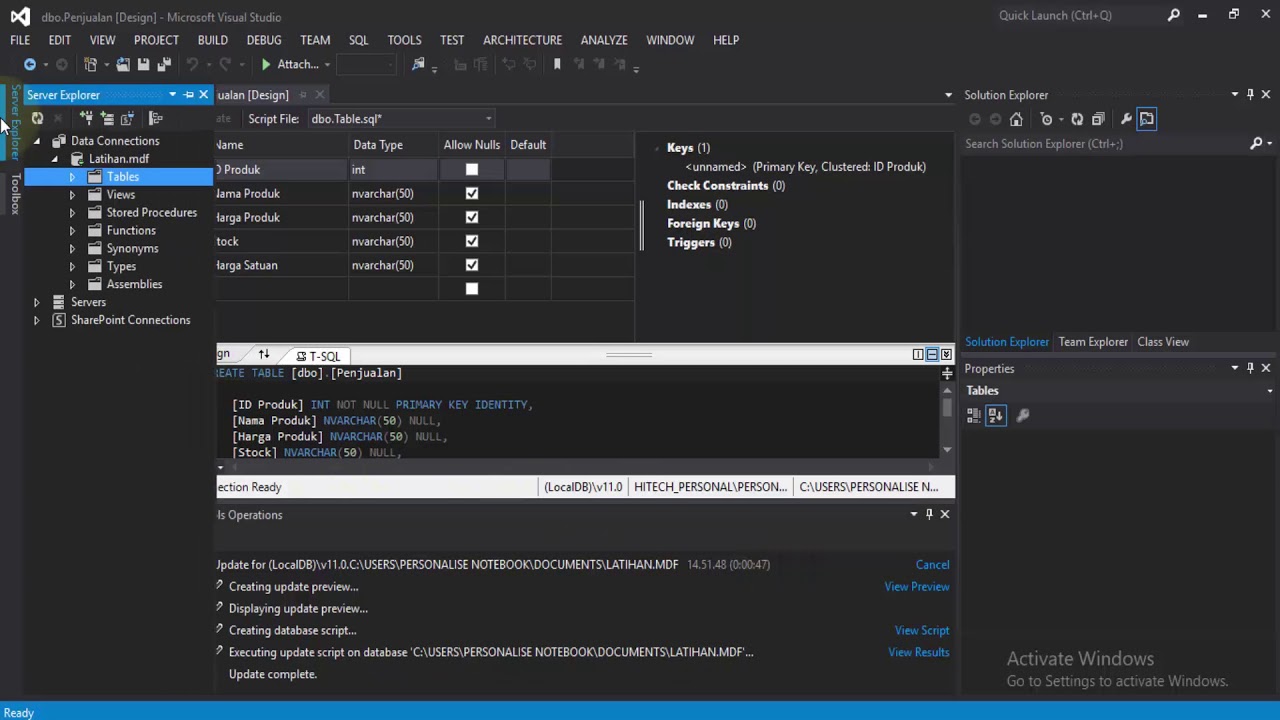
Task: Click Preview Selected Items icon in Solution Explorer
Action: pyautogui.click(x=1147, y=119)
